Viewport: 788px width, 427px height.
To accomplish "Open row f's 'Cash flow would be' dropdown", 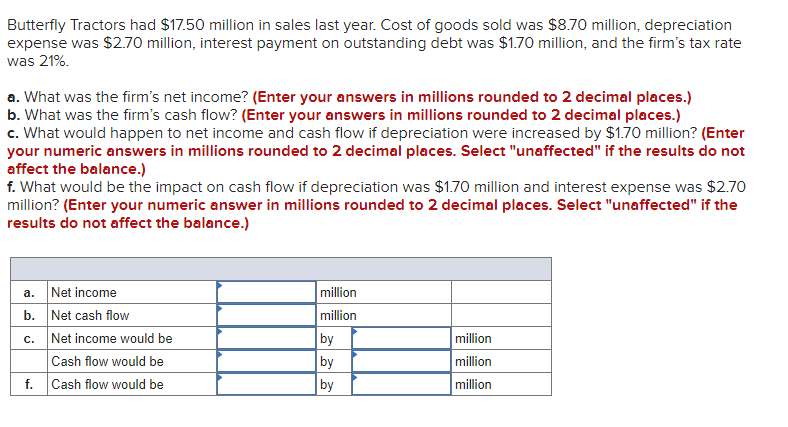I will (266, 384).
